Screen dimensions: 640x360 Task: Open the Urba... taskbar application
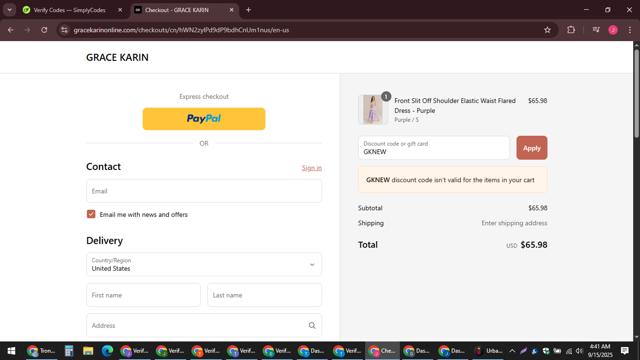pyautogui.click(x=488, y=351)
